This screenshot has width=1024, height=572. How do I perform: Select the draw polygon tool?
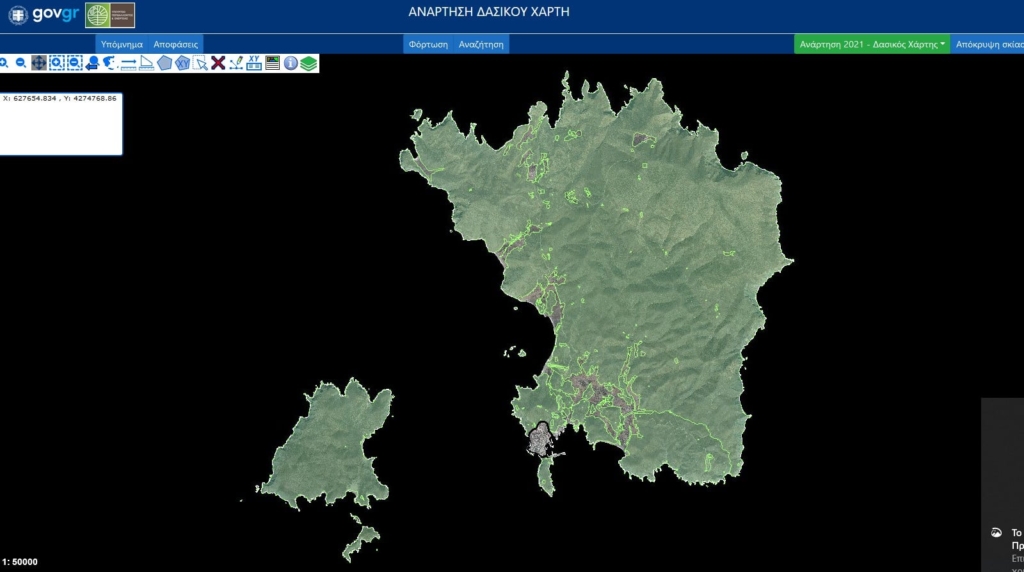tap(164, 63)
